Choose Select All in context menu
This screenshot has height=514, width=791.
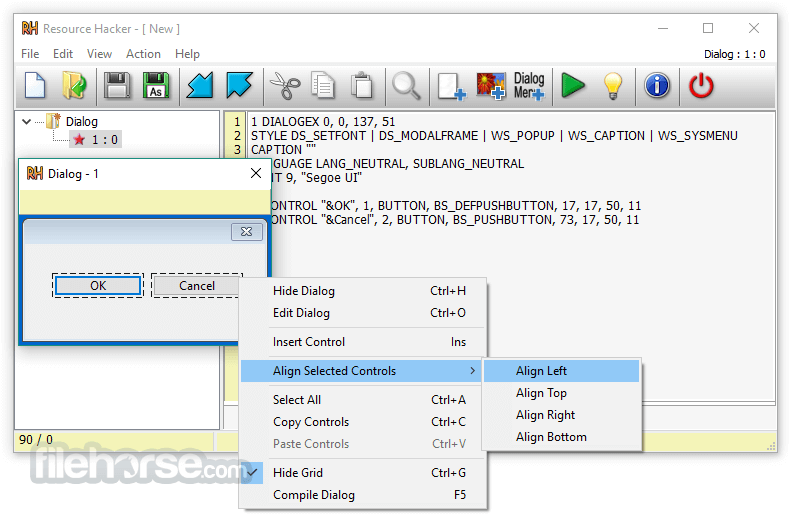pos(363,400)
